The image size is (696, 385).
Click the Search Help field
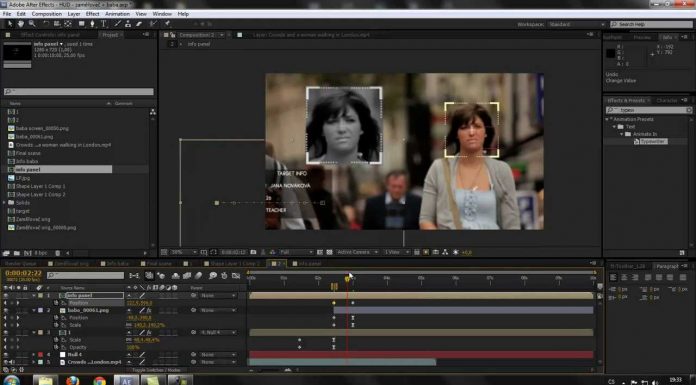pyautogui.click(x=651, y=24)
